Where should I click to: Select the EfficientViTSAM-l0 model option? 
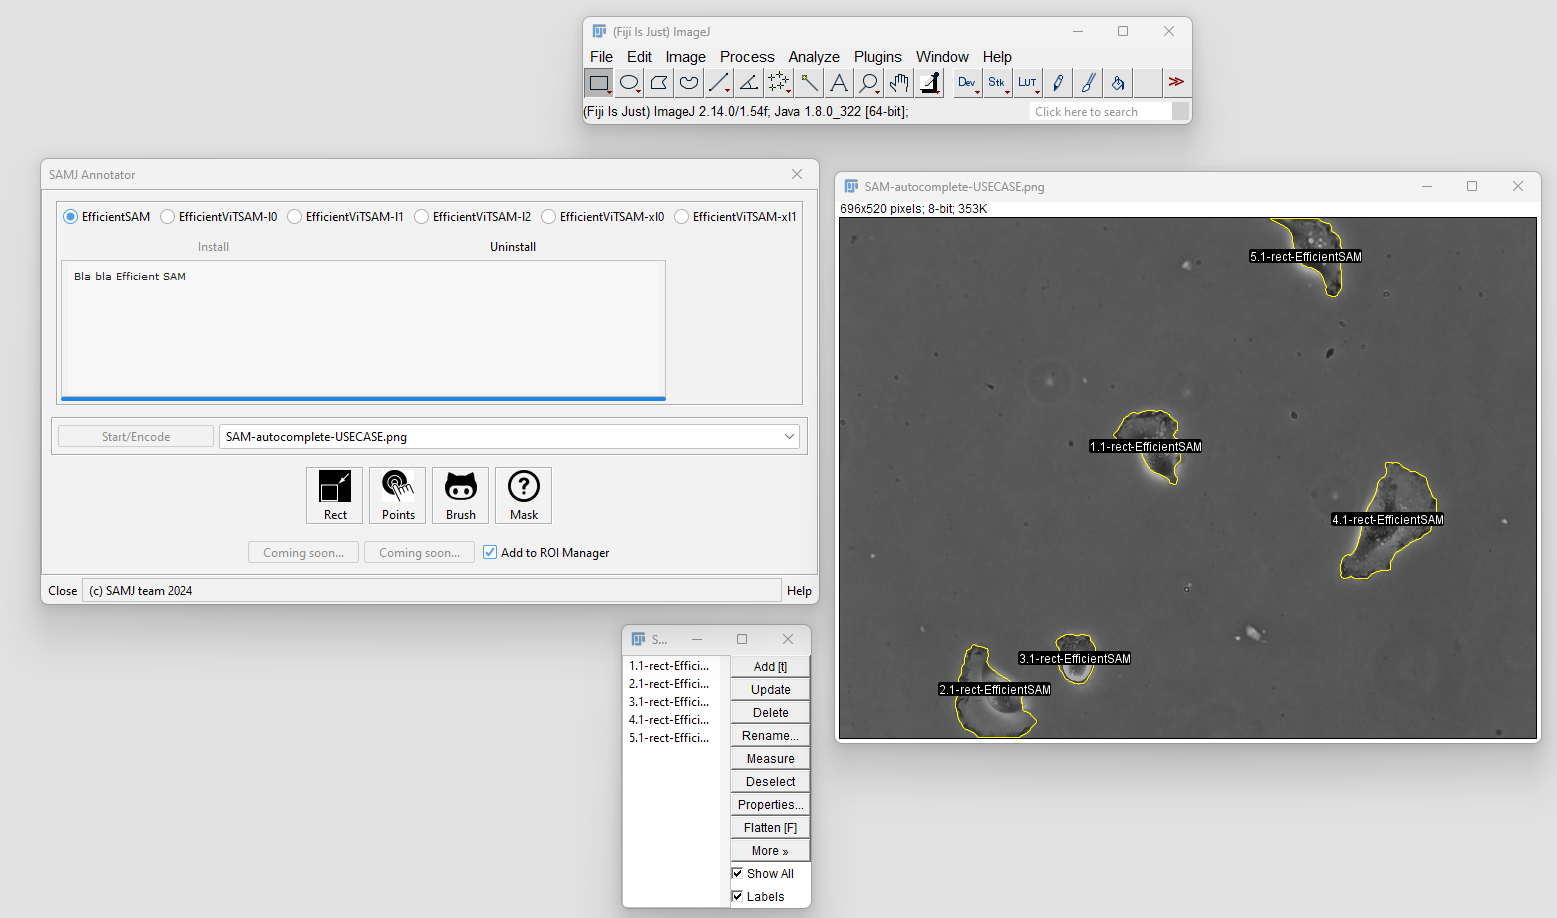[219, 216]
